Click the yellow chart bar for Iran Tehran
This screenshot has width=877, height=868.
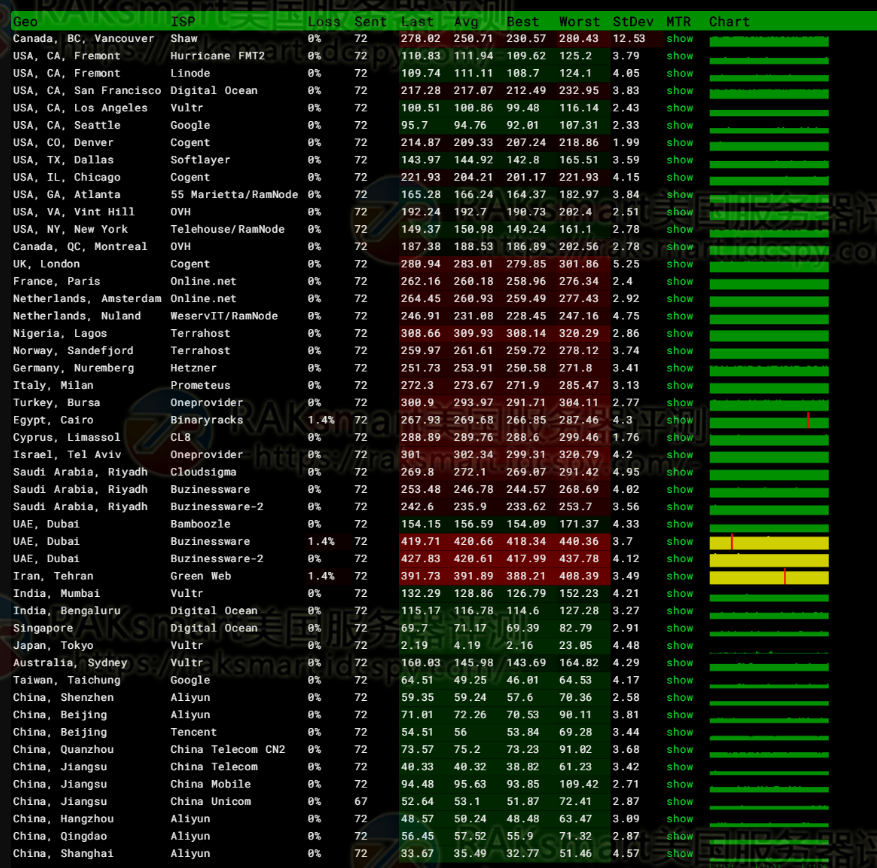pos(769,578)
